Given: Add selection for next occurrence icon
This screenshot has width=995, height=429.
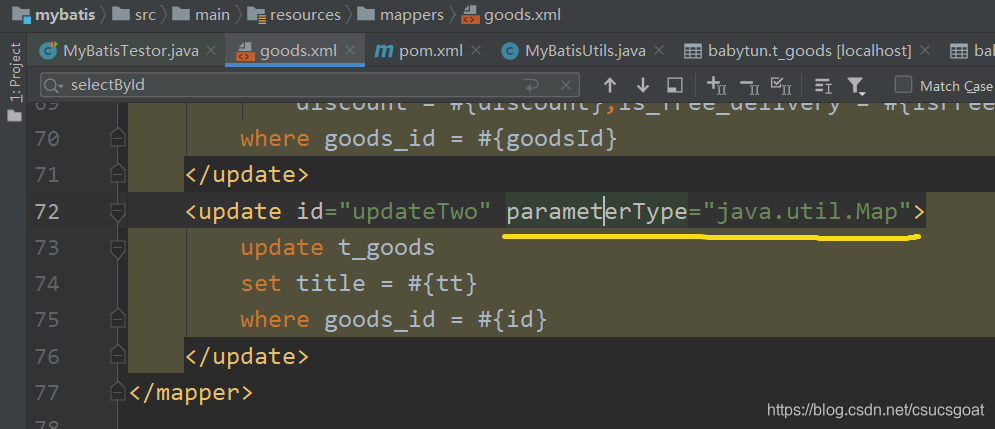Looking at the screenshot, I should [716, 84].
